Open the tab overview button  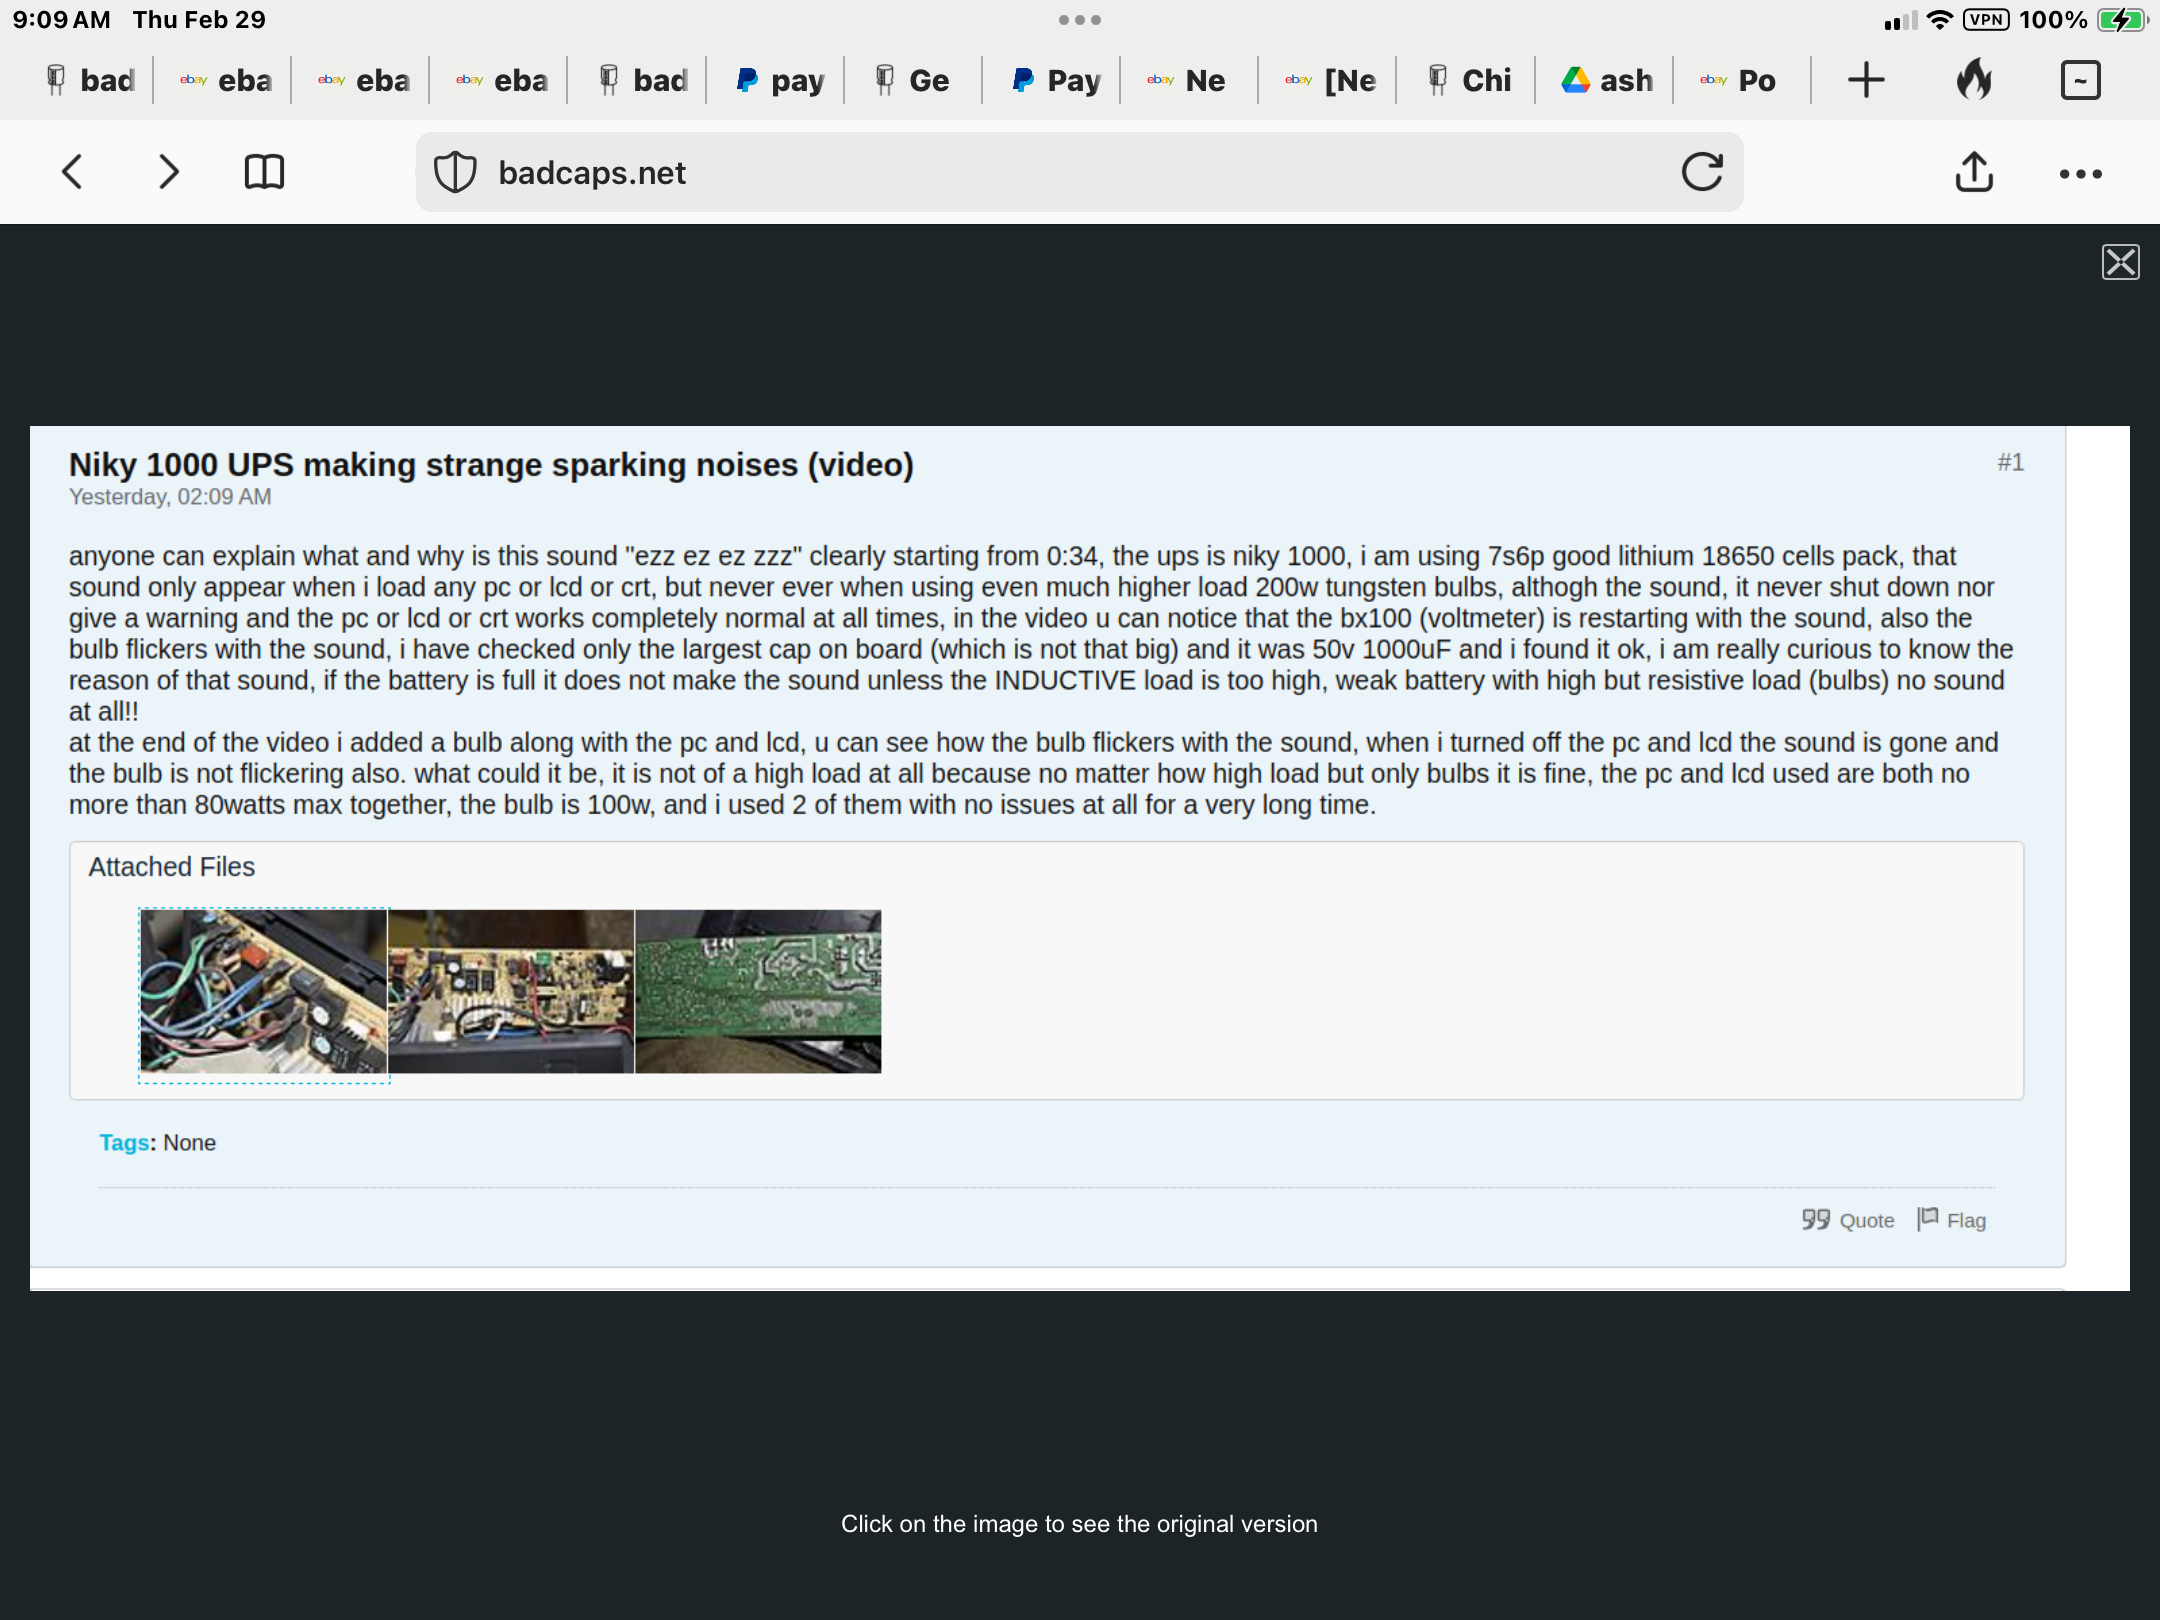2080,80
